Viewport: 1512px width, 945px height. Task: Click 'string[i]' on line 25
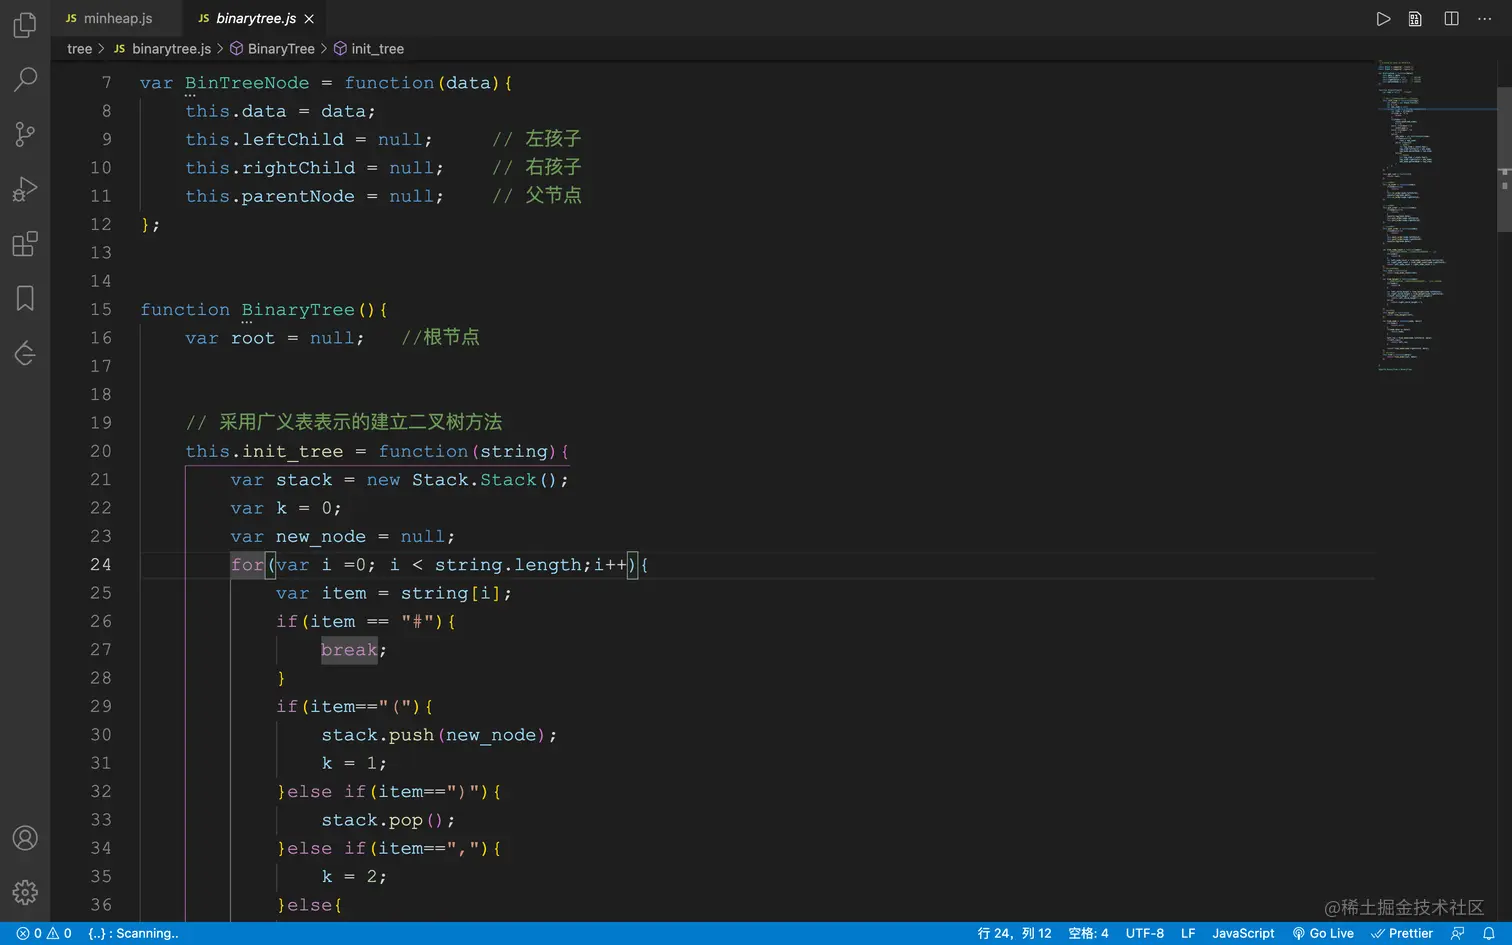451,593
